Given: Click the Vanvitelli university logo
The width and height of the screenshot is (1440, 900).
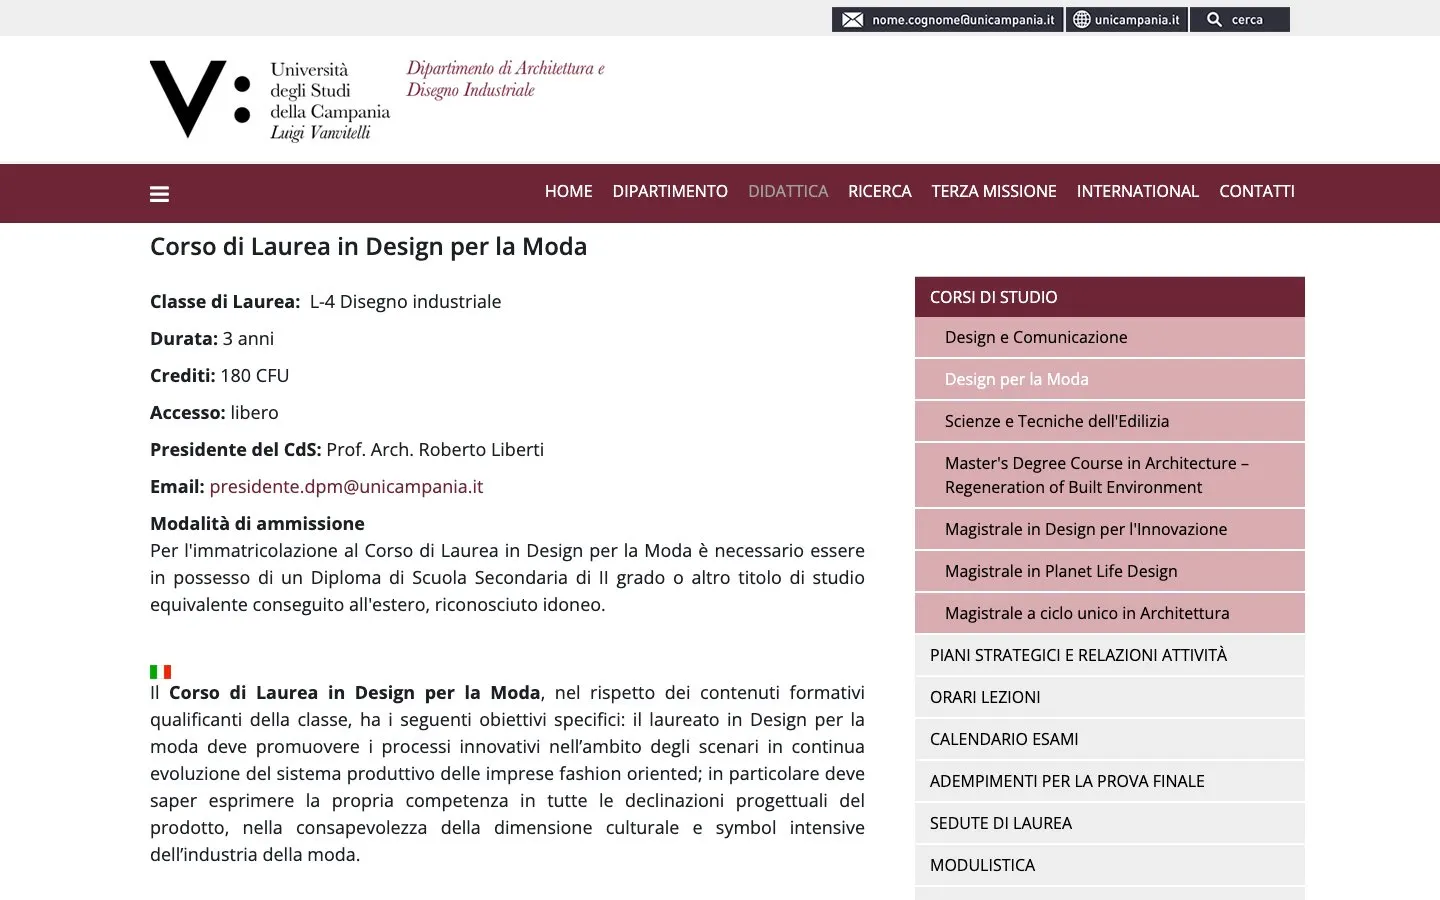Looking at the screenshot, I should 270,100.
